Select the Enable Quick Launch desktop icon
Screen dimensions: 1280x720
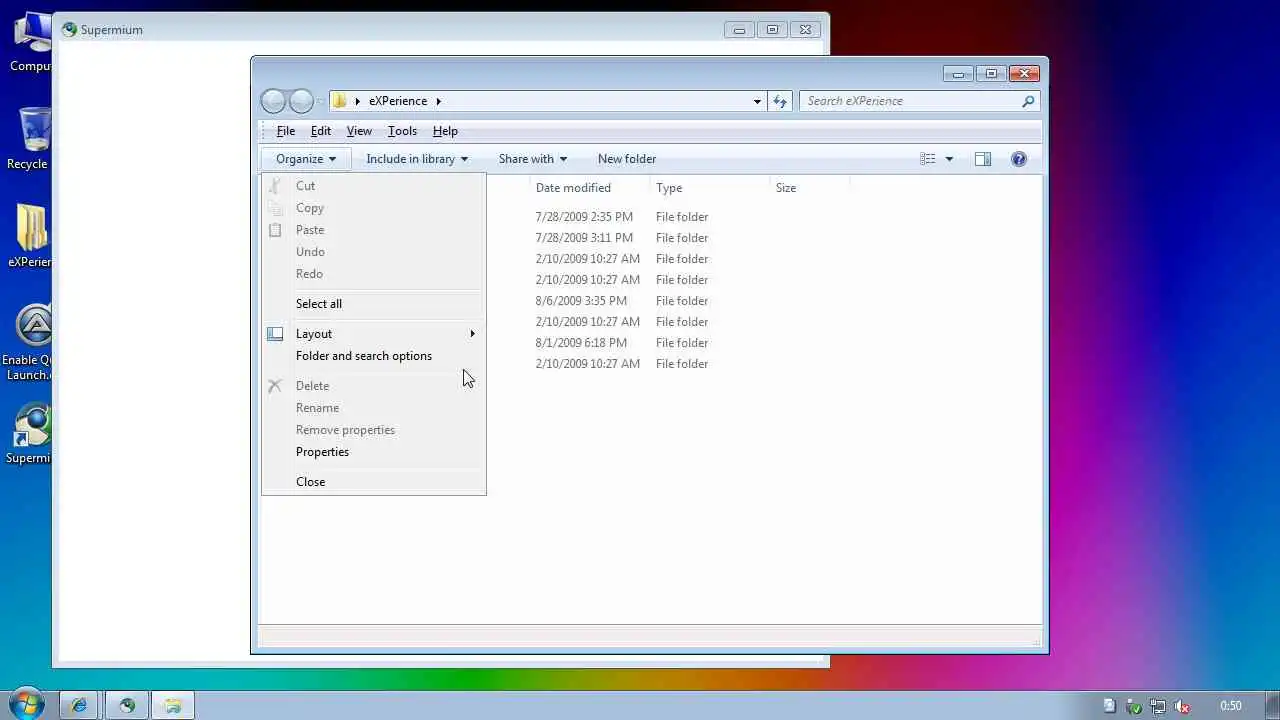[30, 342]
